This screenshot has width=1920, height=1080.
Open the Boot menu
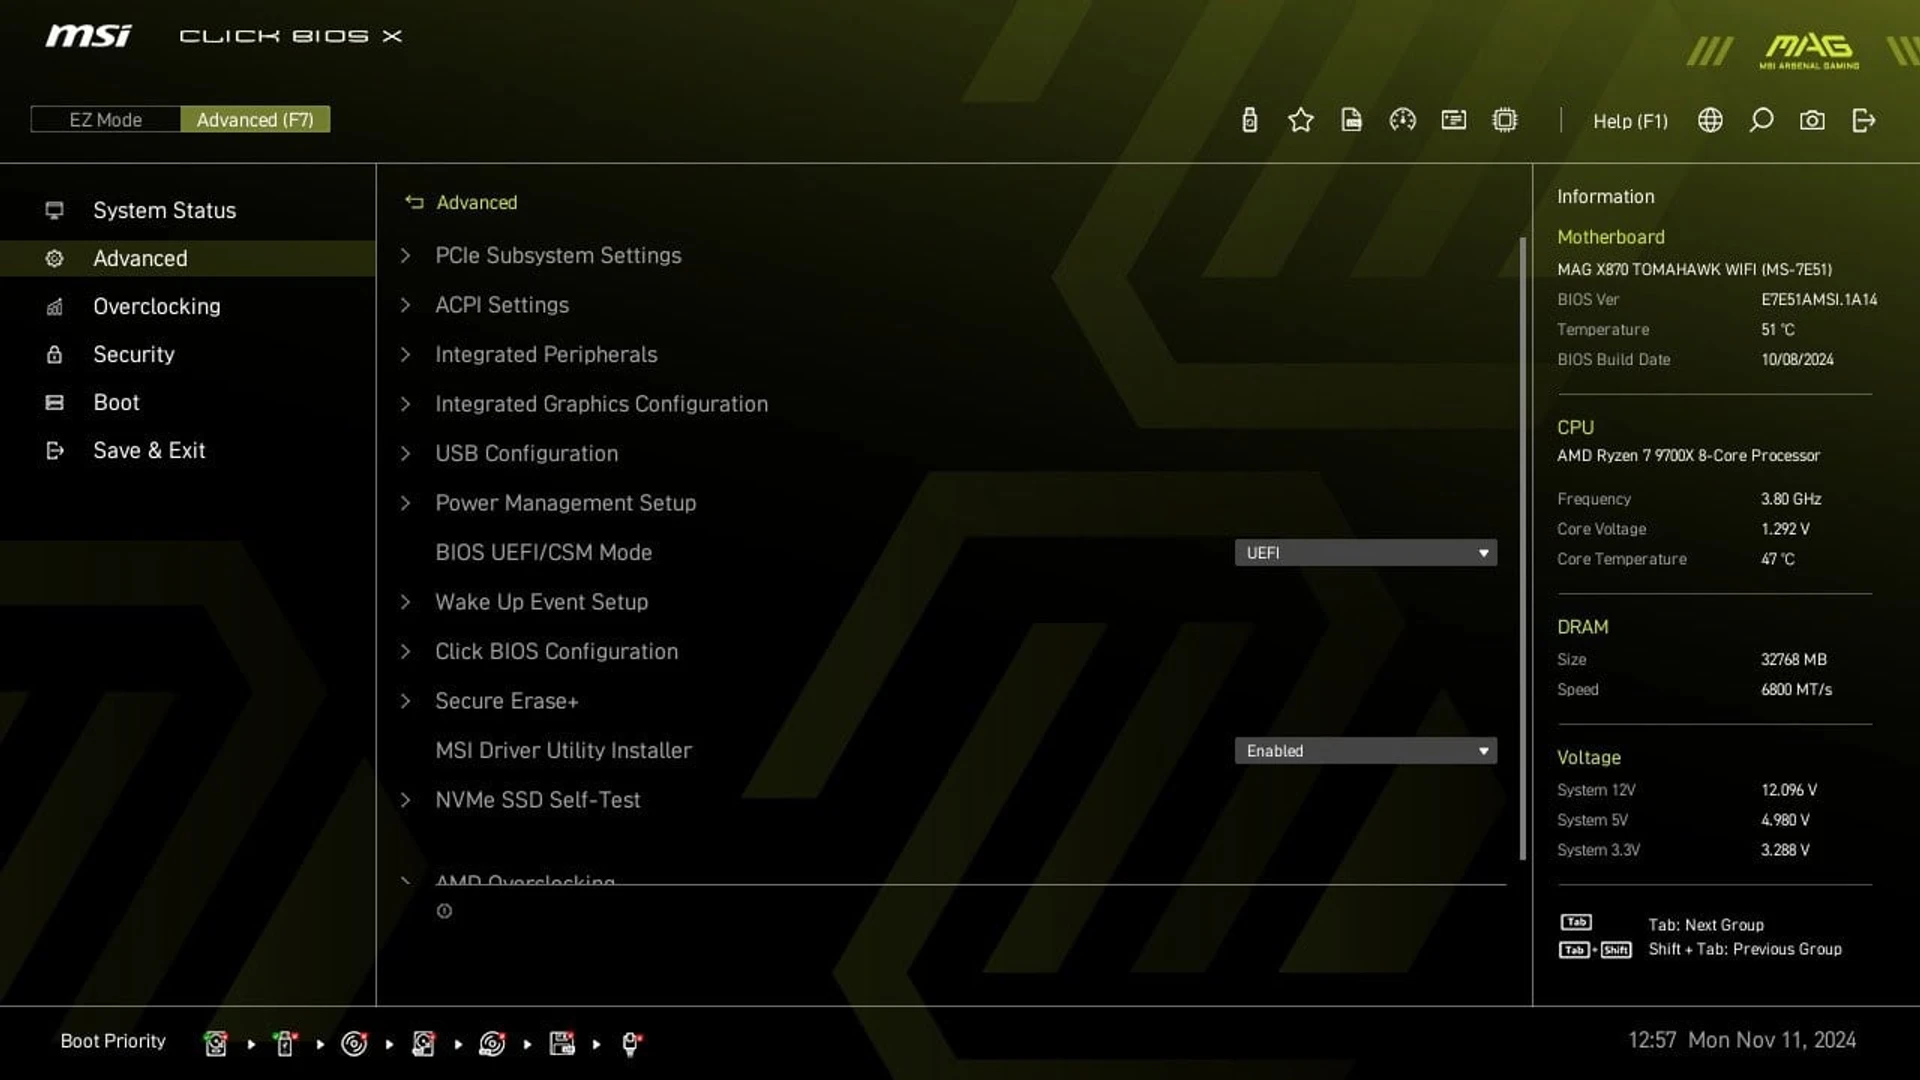[x=116, y=402]
